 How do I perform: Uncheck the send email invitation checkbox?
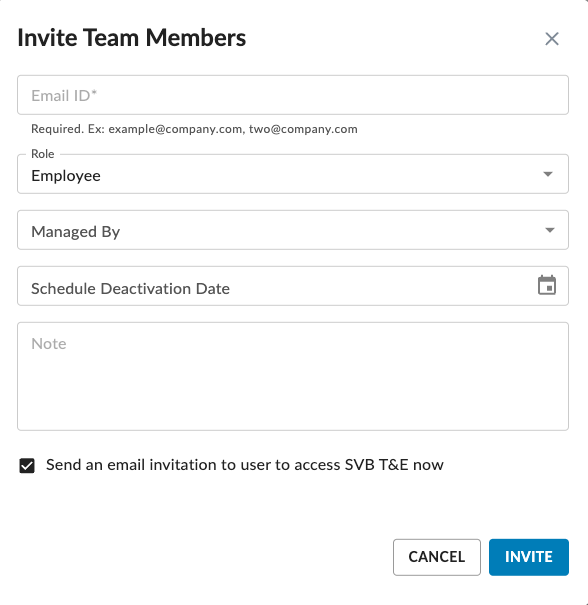[x=27, y=465]
